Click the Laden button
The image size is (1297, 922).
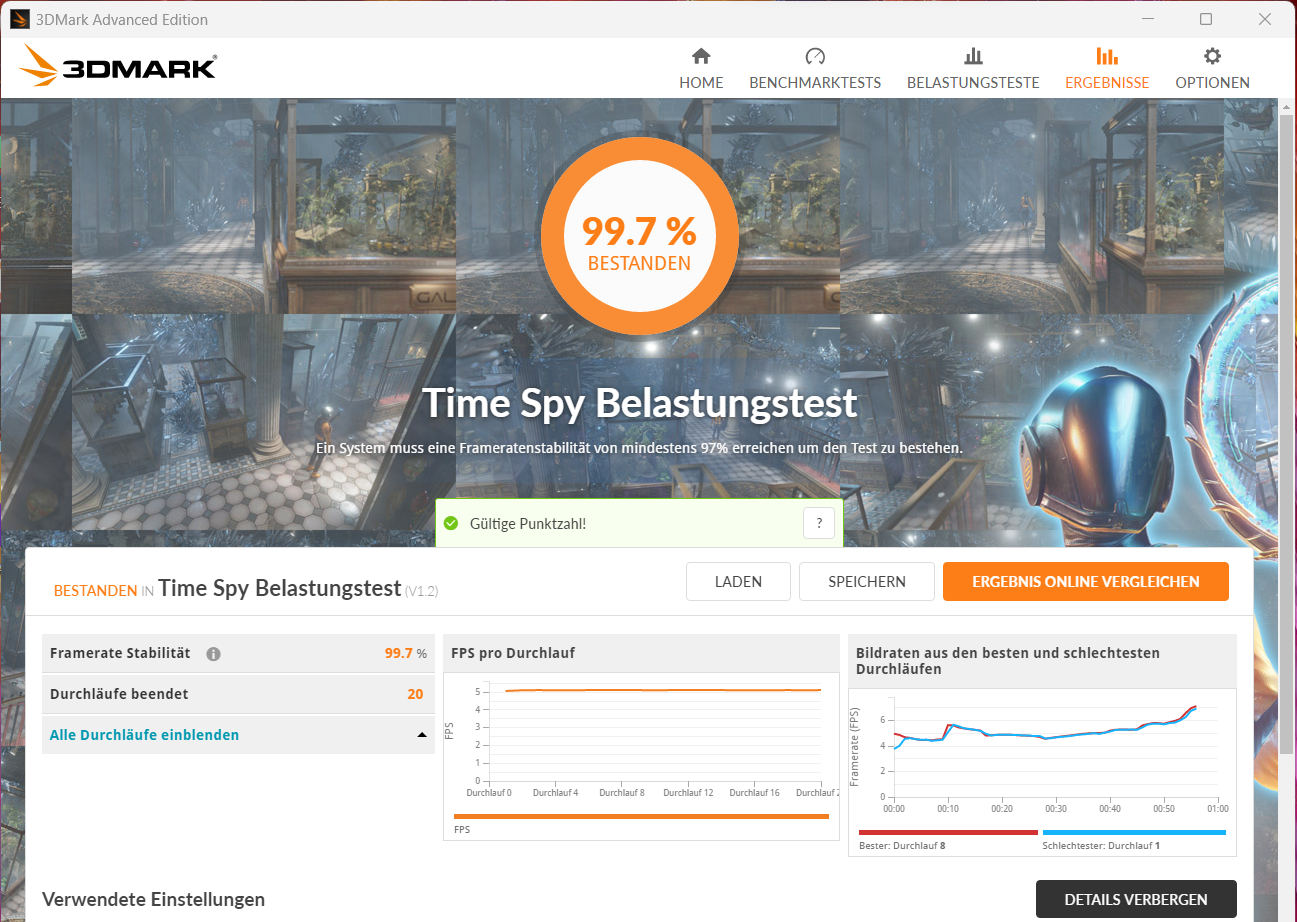point(738,581)
